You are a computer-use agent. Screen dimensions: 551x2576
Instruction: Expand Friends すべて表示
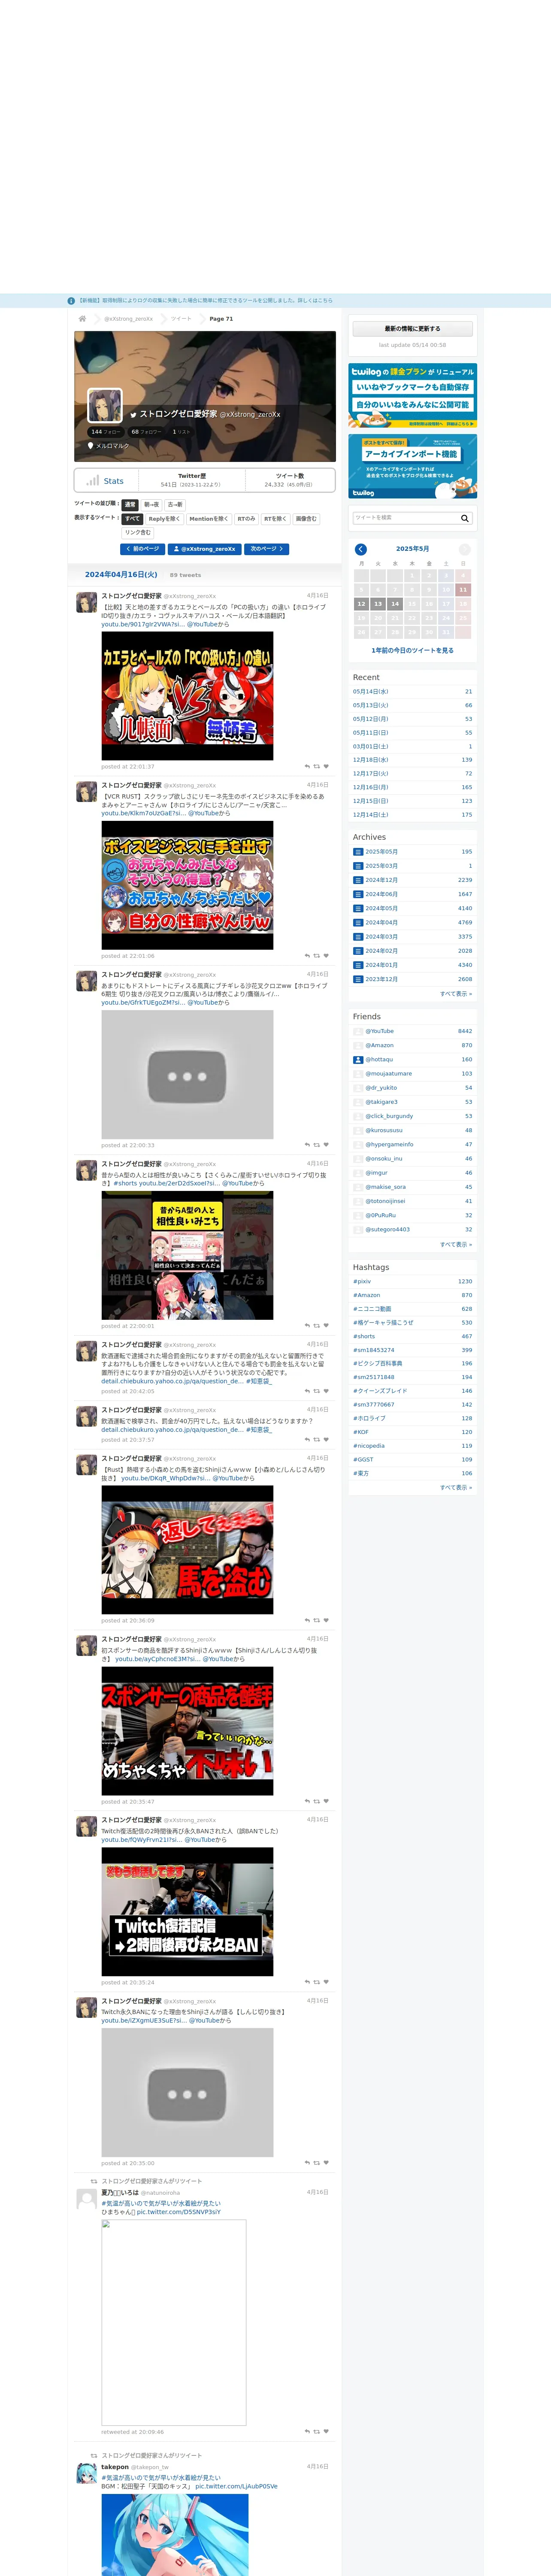click(456, 1244)
